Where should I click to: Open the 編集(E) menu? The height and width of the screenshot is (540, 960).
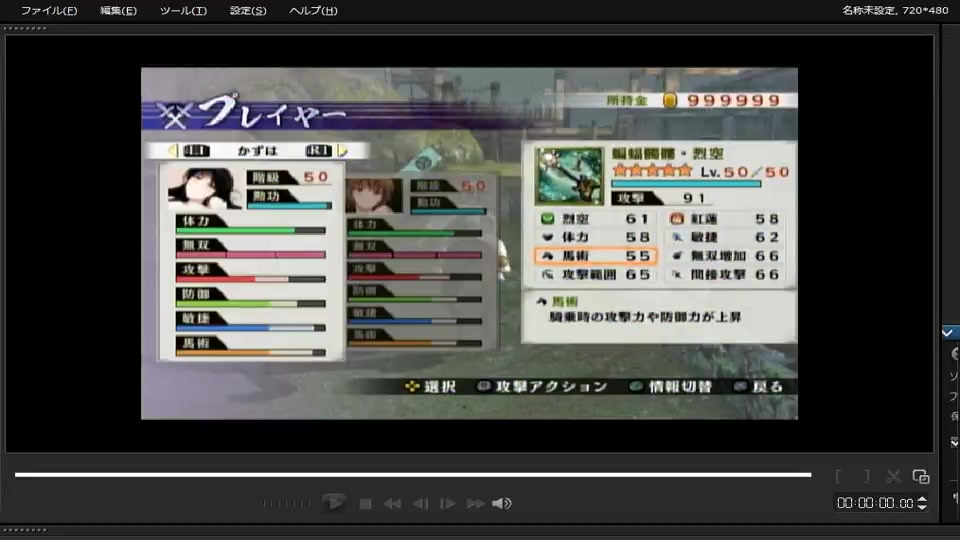[118, 10]
